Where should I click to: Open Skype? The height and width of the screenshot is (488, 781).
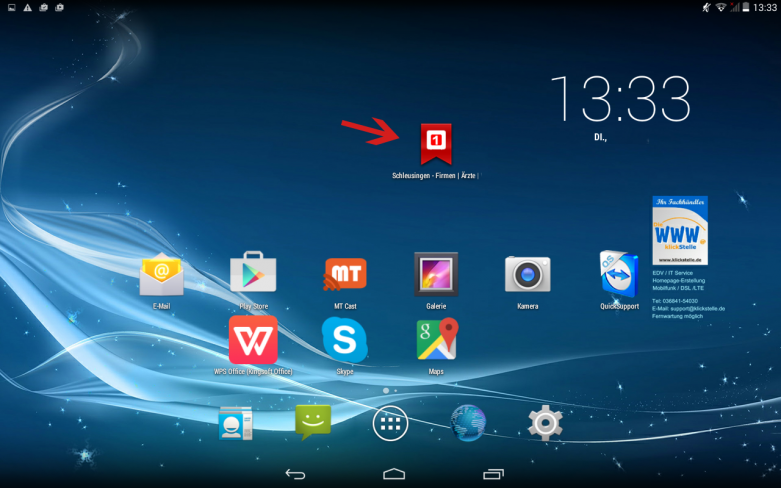point(345,340)
